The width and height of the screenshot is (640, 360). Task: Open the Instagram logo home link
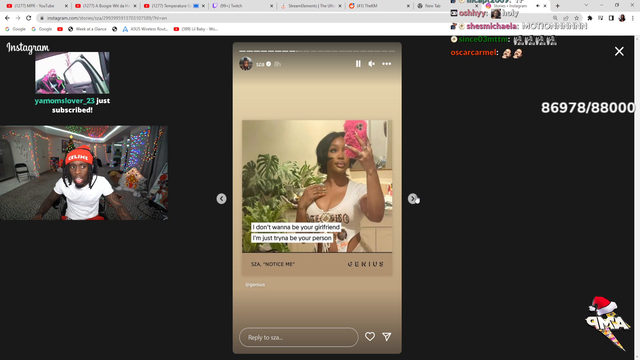pos(28,47)
